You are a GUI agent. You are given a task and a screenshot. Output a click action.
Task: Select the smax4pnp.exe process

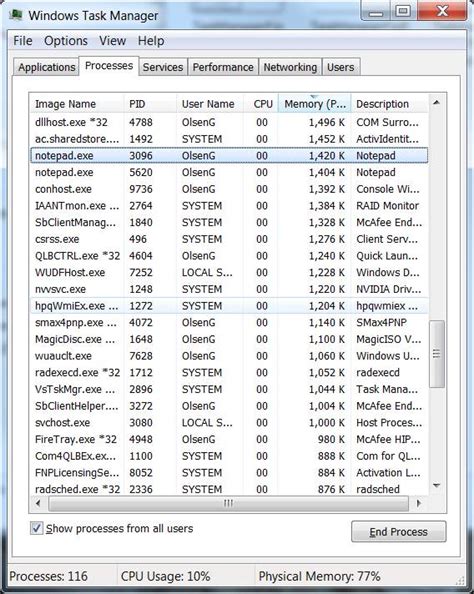tap(229, 322)
